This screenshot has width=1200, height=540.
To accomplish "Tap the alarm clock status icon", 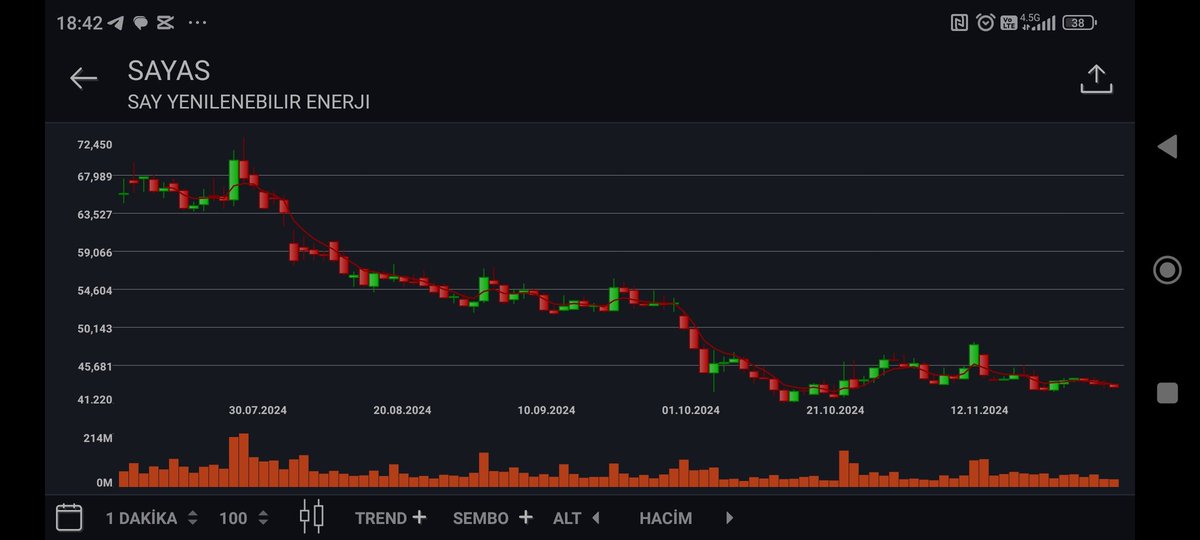I will (985, 22).
